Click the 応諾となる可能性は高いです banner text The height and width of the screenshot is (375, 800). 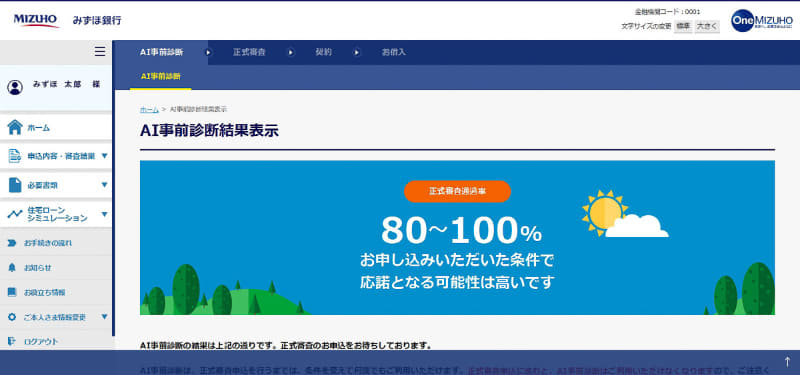(457, 282)
